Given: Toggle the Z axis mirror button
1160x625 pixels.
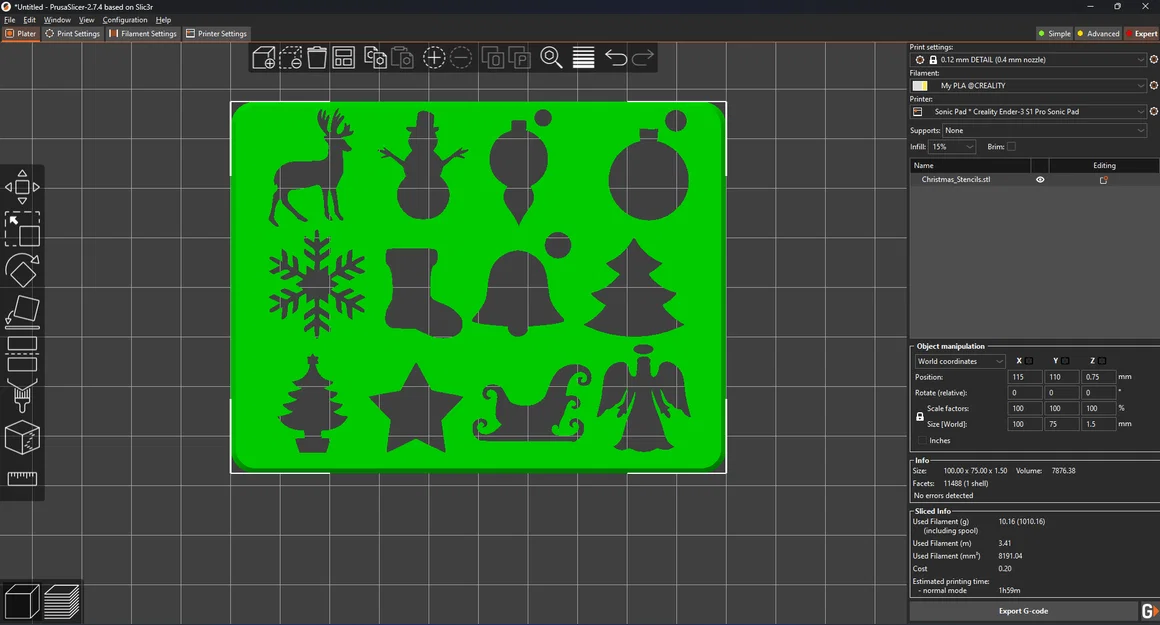Looking at the screenshot, I should click(1102, 361).
